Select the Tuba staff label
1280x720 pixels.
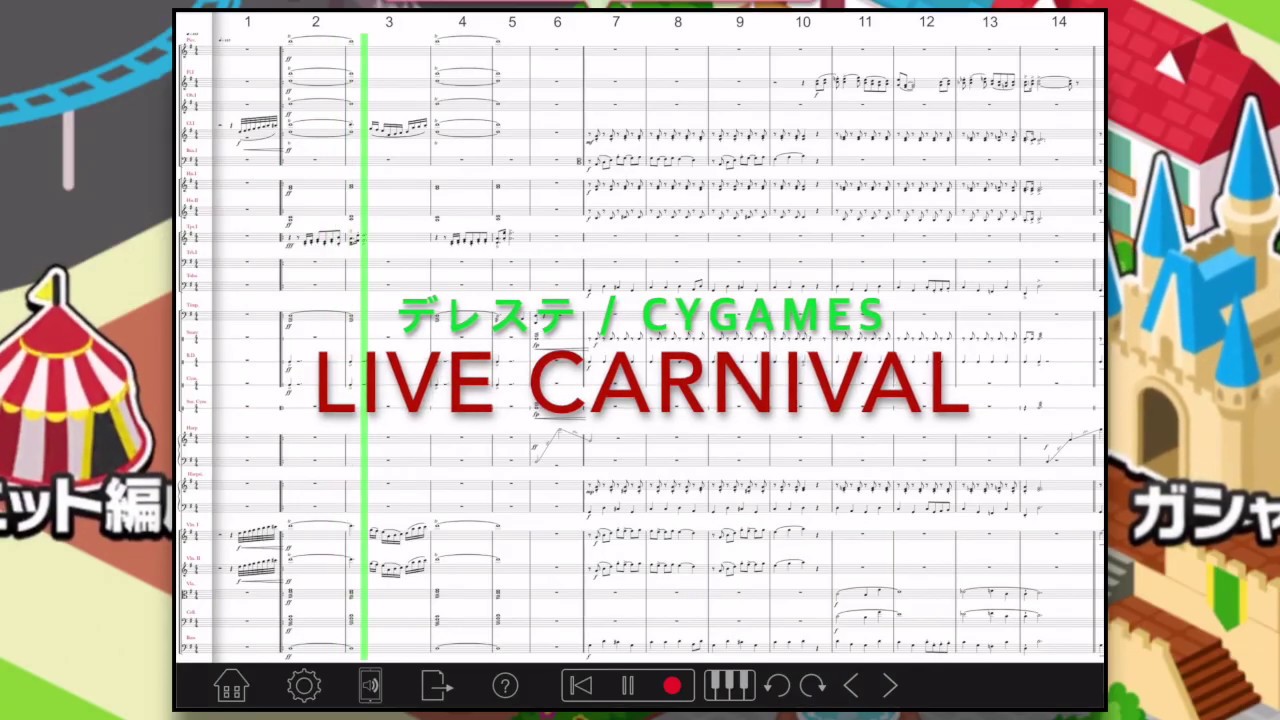(x=191, y=276)
